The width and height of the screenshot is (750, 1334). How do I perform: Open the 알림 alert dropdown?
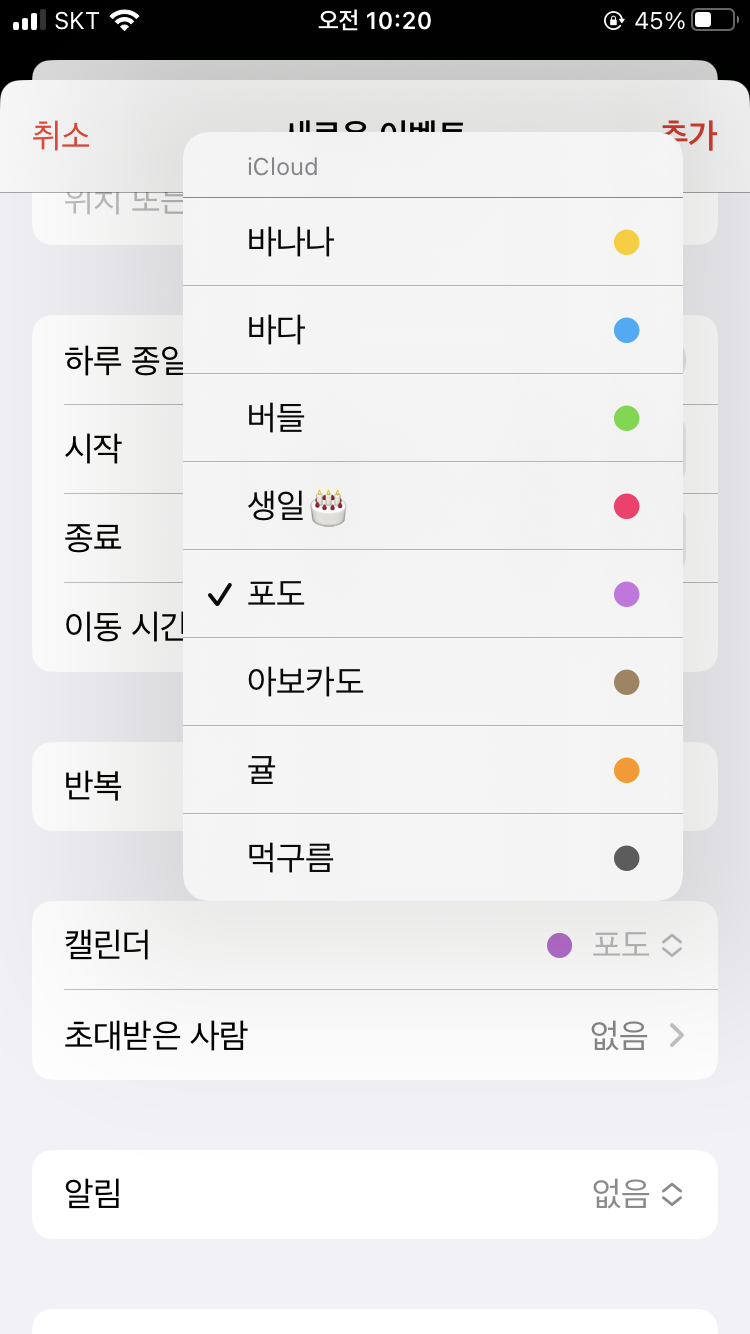637,1194
